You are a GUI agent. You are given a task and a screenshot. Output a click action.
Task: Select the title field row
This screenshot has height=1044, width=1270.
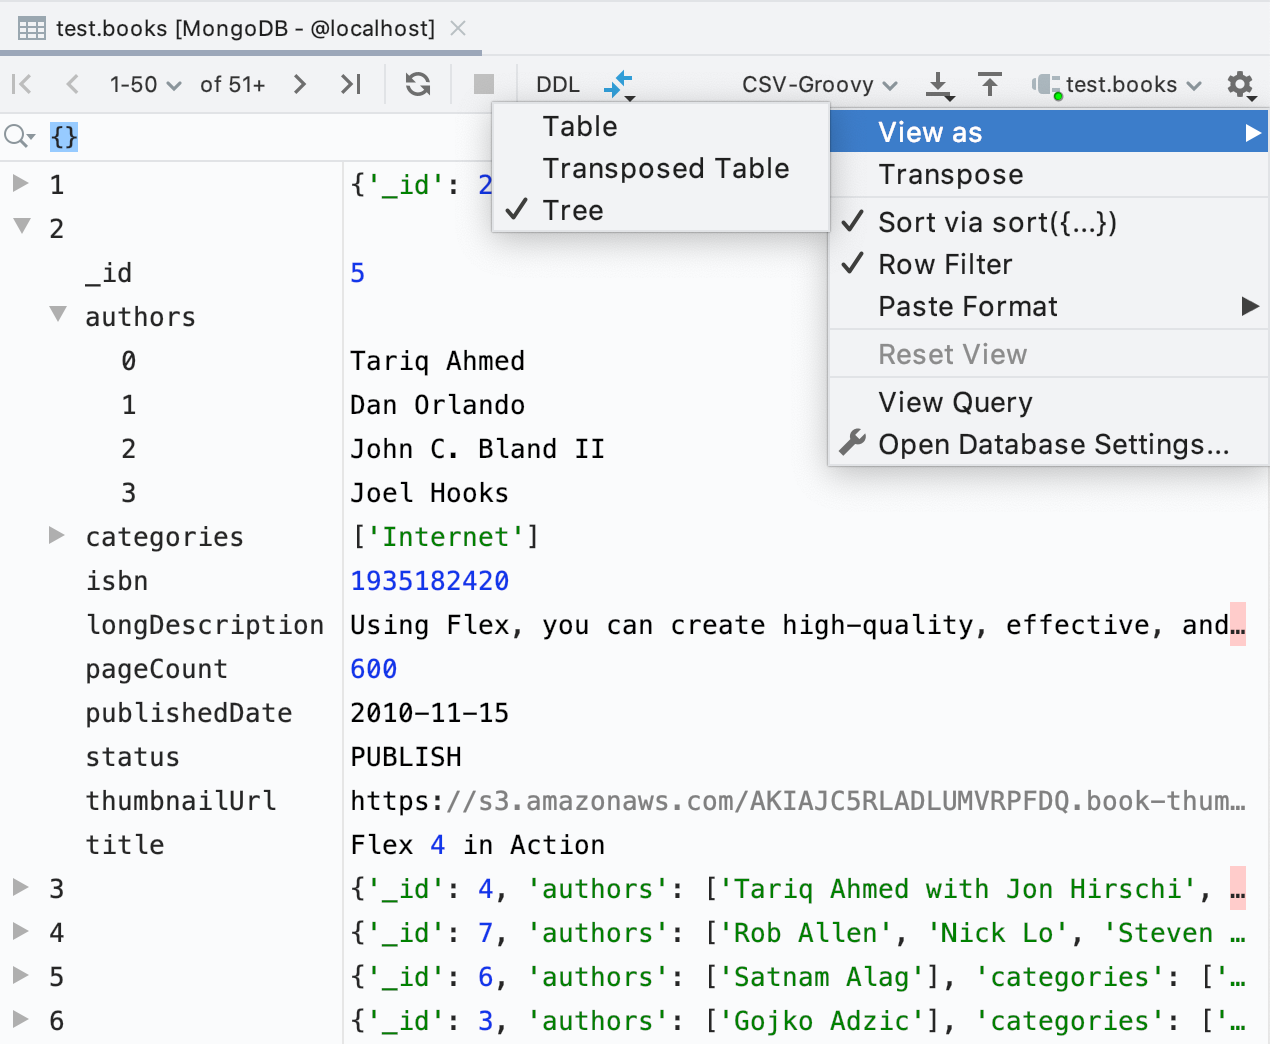point(125,845)
